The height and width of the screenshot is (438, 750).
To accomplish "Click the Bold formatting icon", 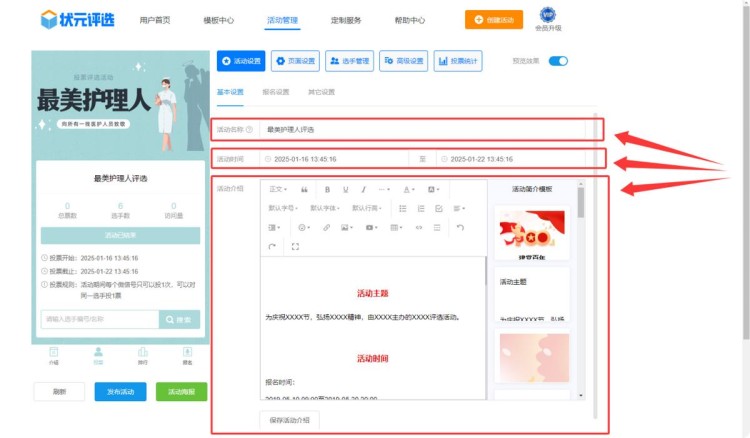I will 327,189.
